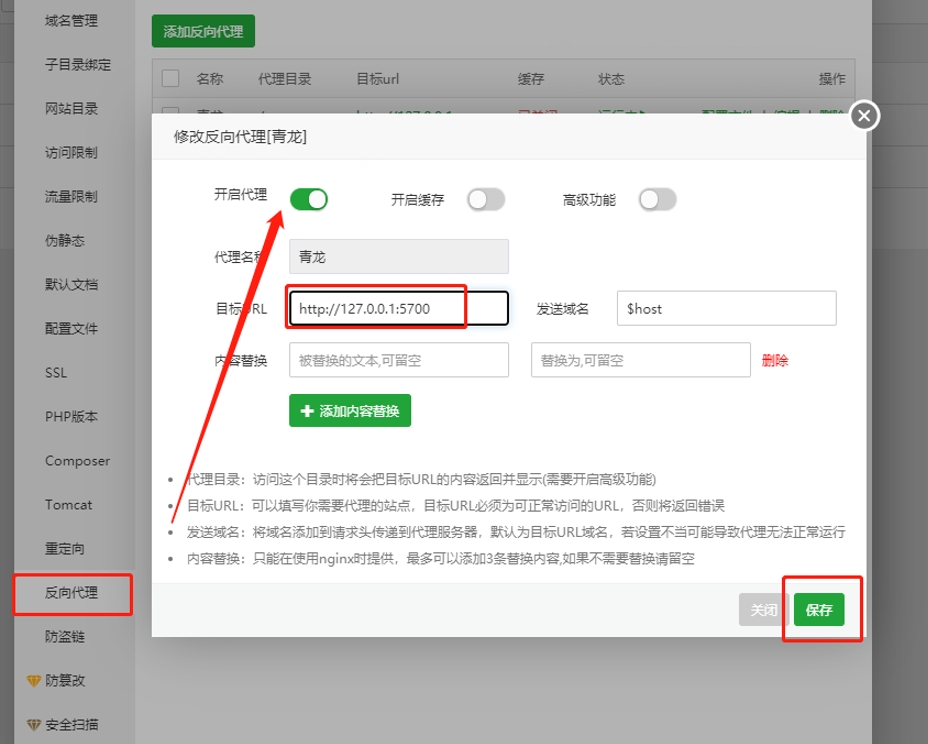Click the red 删除 link
928x744 pixels.
pos(775,361)
